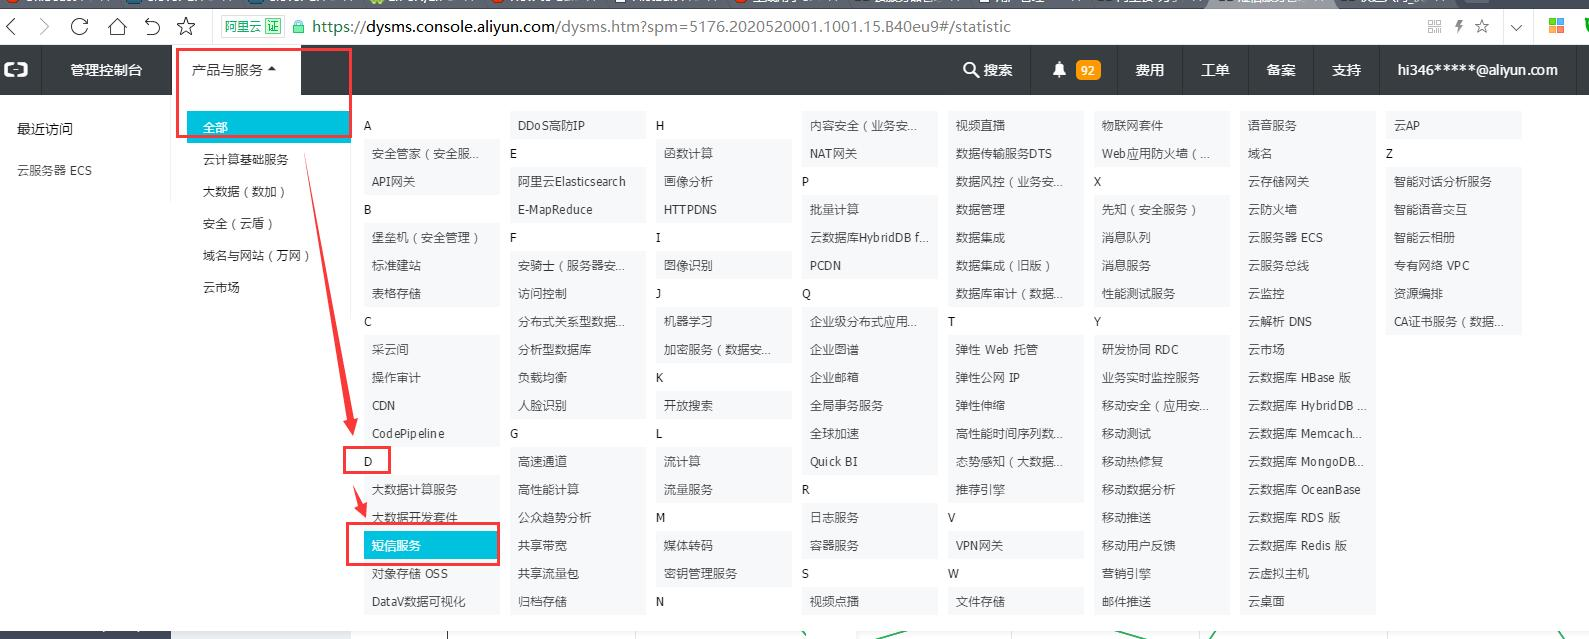Click the undo/restore tab icon
Screen dimensions: 1589x639
[152, 26]
